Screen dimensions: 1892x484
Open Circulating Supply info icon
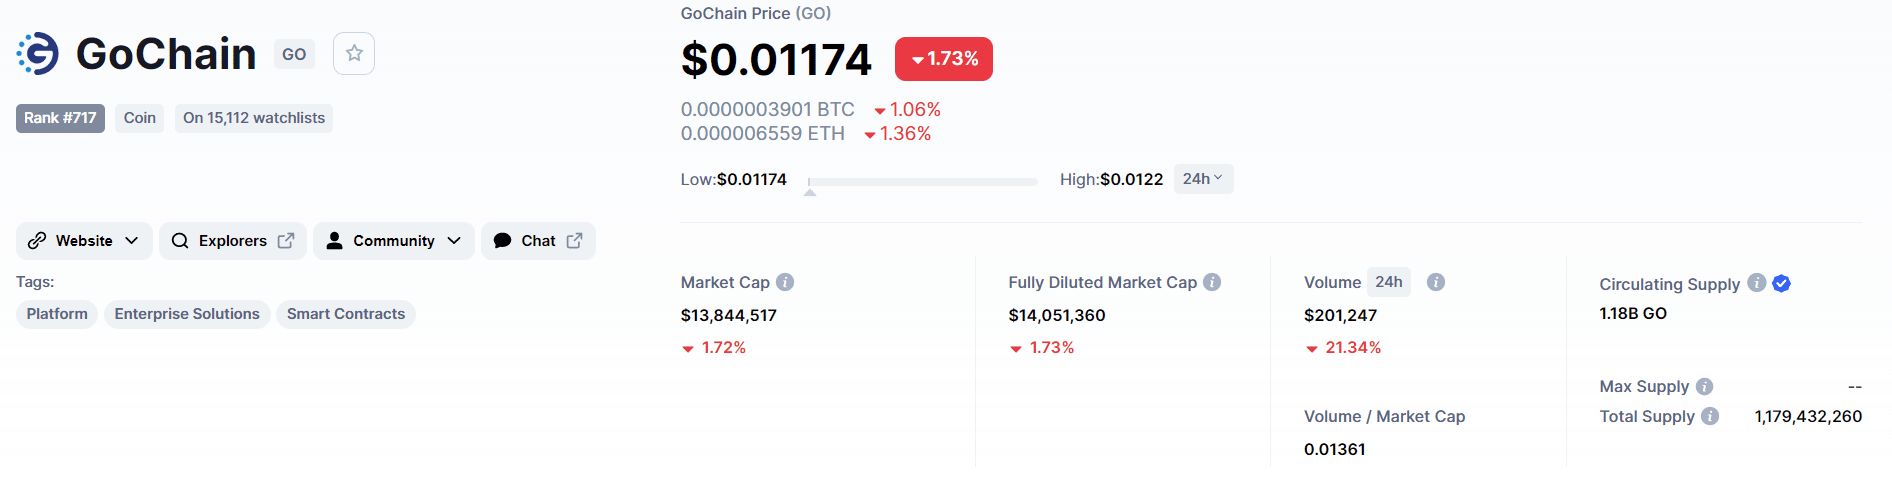(x=1756, y=283)
